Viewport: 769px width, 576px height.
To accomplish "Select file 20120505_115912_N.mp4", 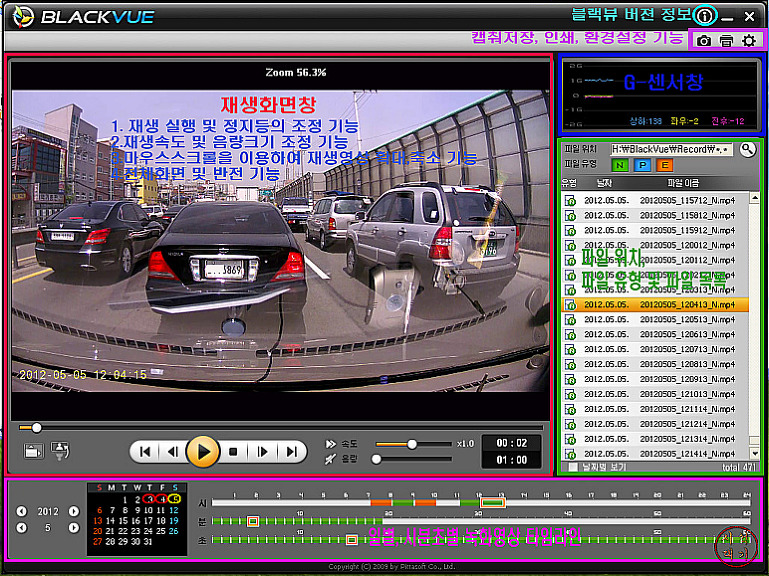I will click(655, 230).
